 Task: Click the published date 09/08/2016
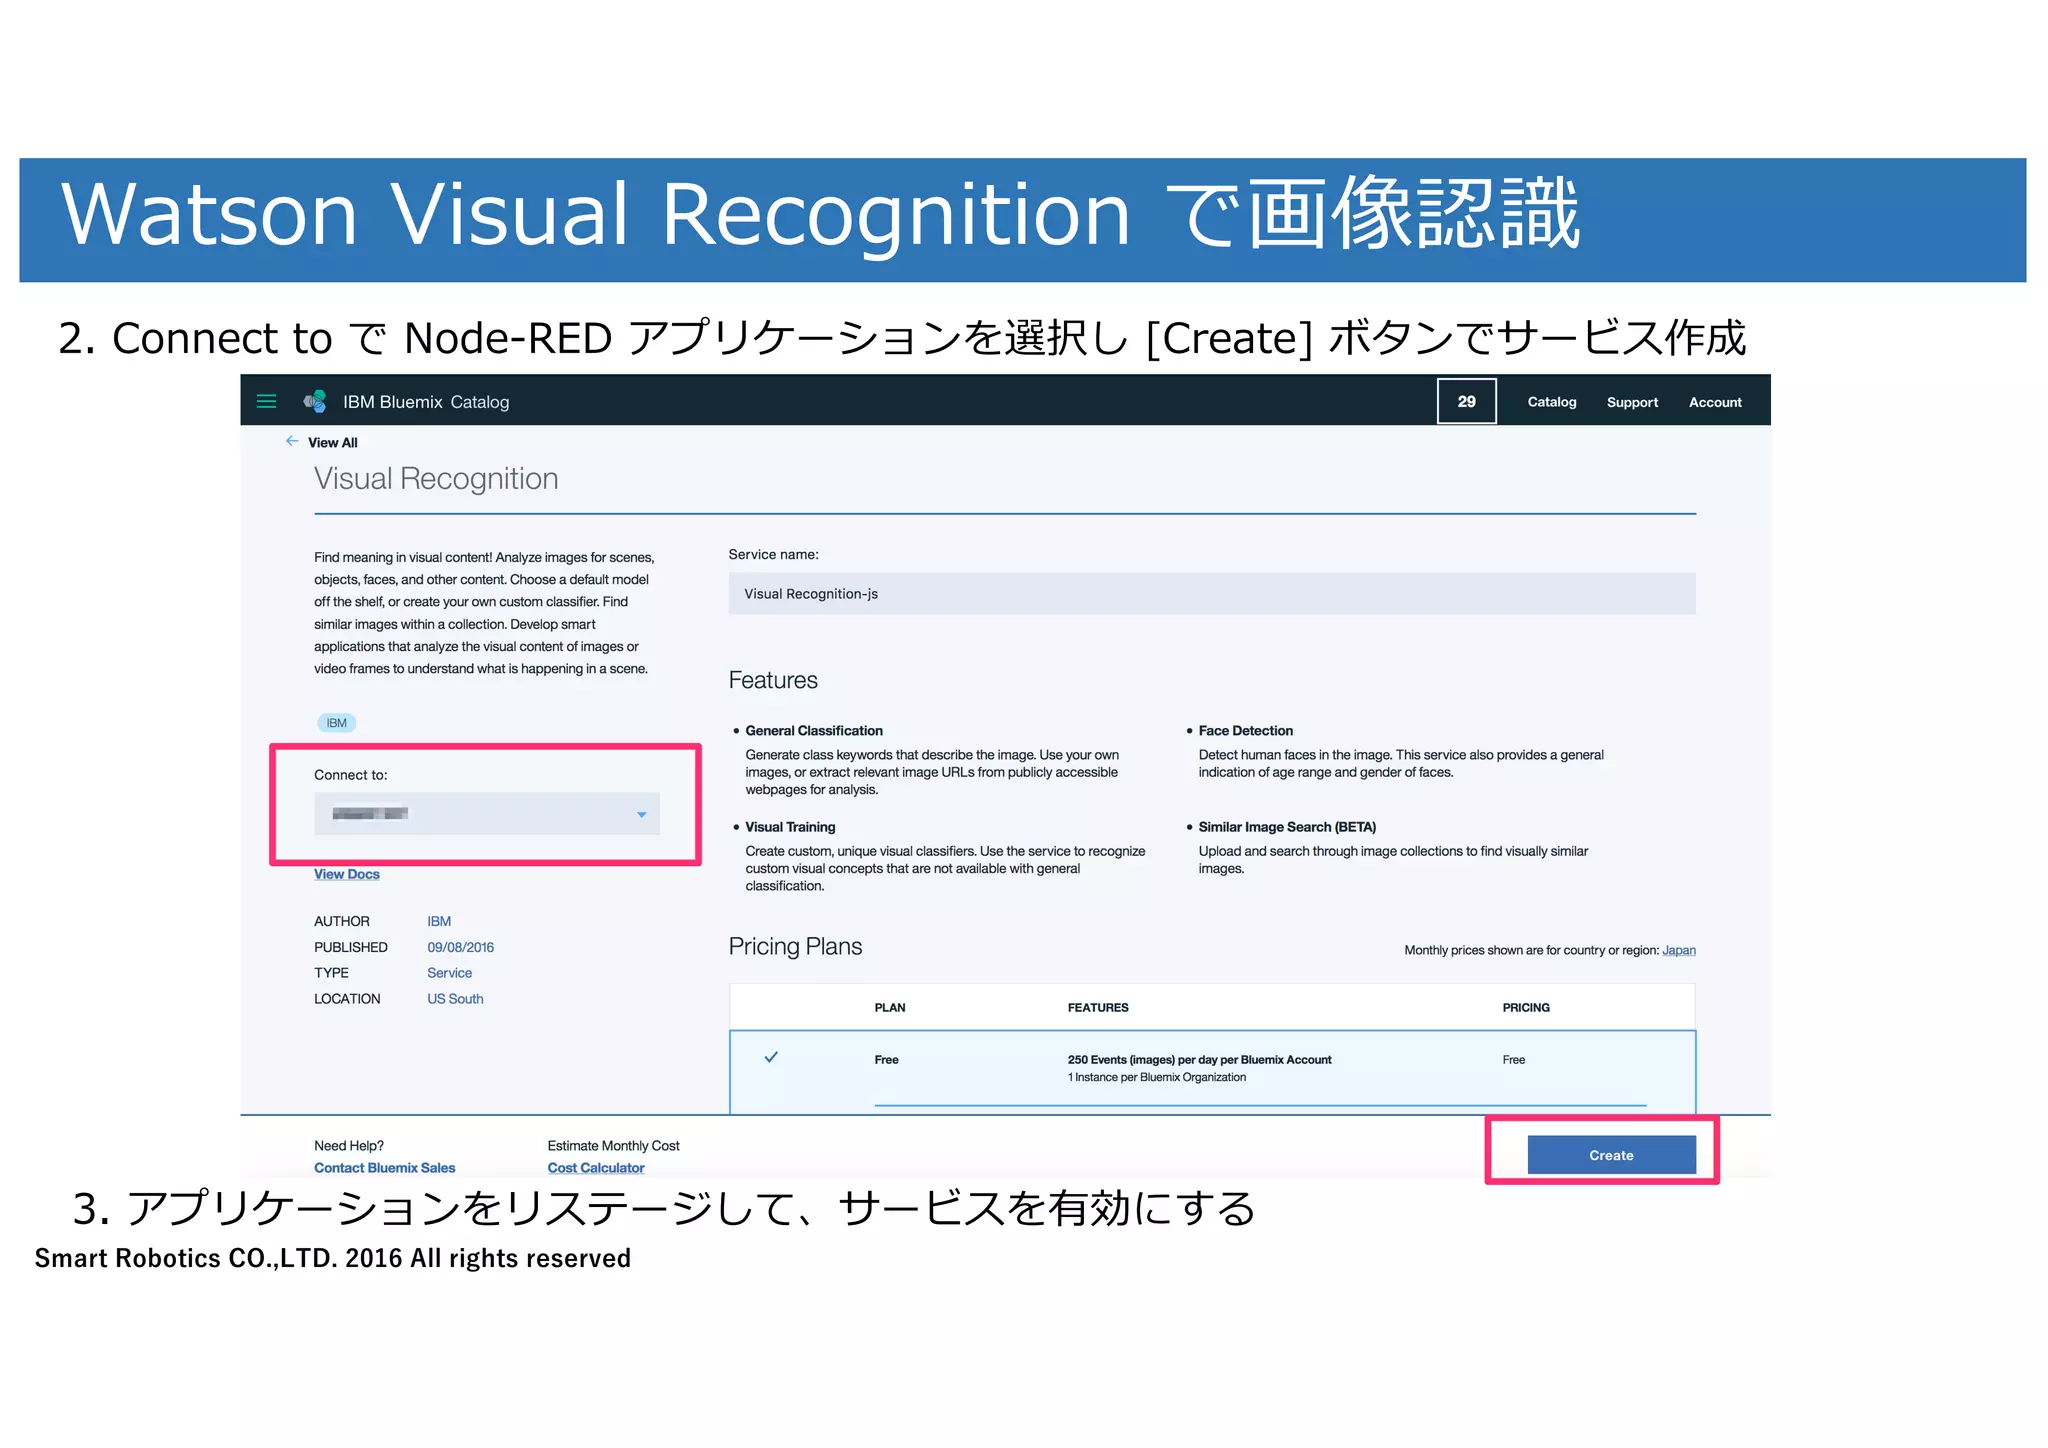[x=460, y=947]
